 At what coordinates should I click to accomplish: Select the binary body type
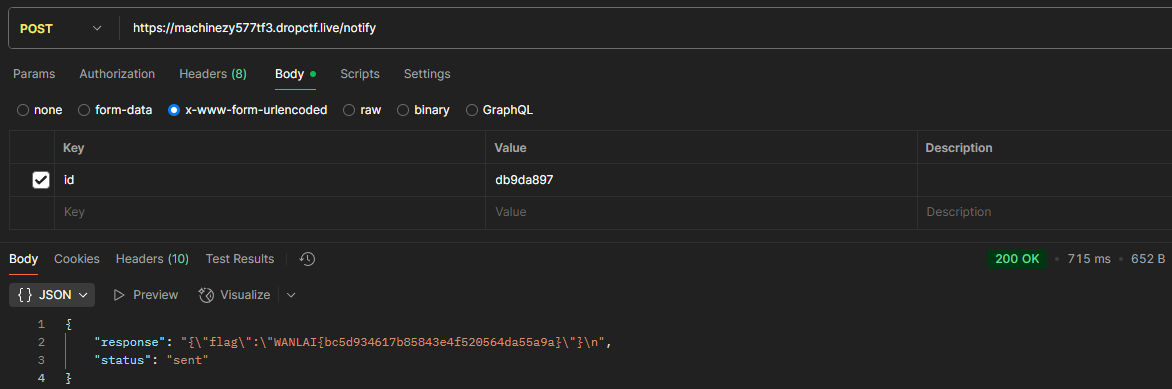[423, 110]
